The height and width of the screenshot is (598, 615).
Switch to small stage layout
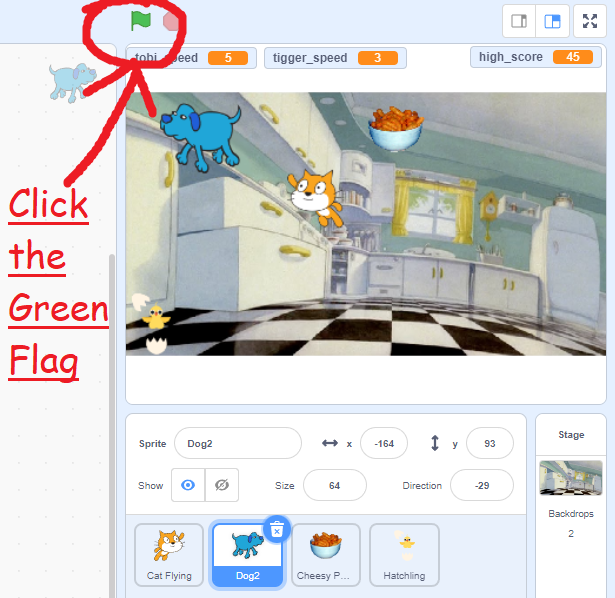[519, 21]
